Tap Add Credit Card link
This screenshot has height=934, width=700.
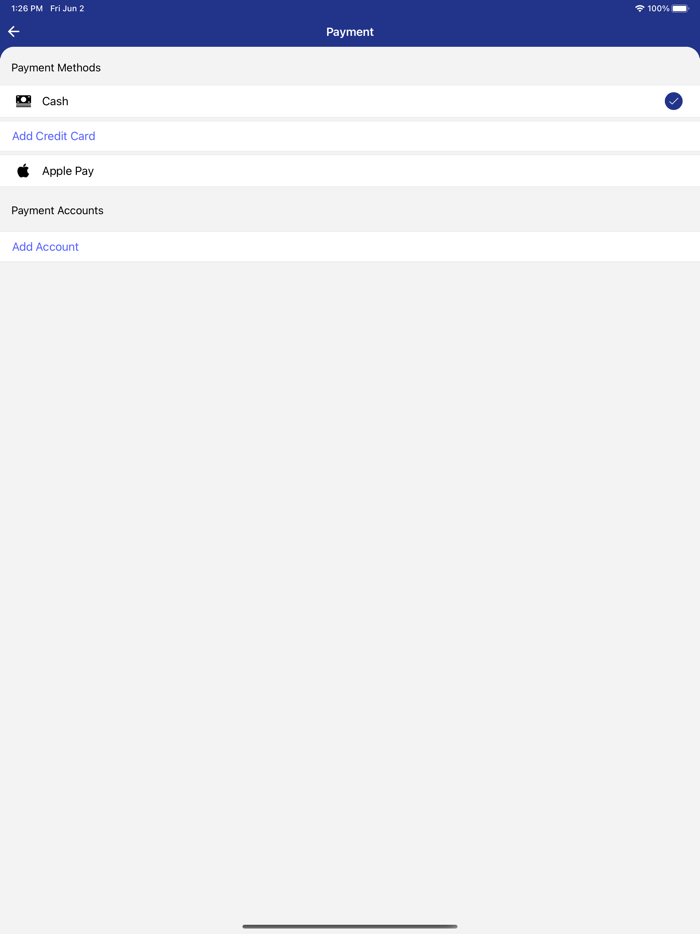(54, 136)
